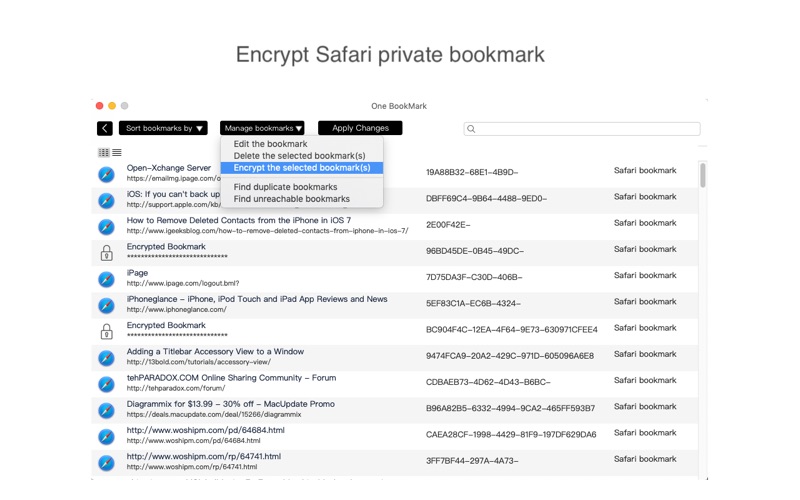800x500 pixels.
Task: Click ID 5EF83C1A-EC6B-4324-
Action: pos(473,304)
